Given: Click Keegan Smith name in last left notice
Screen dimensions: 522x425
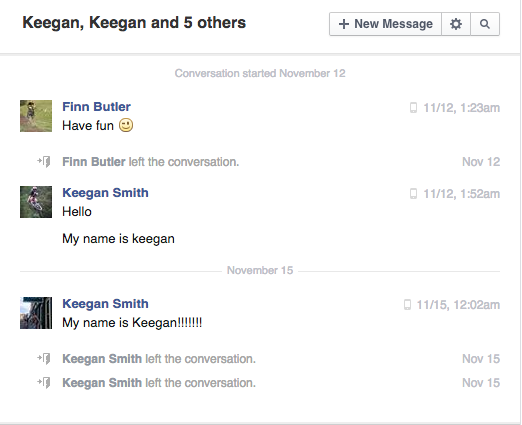Looking at the screenshot, I should click(102, 383).
